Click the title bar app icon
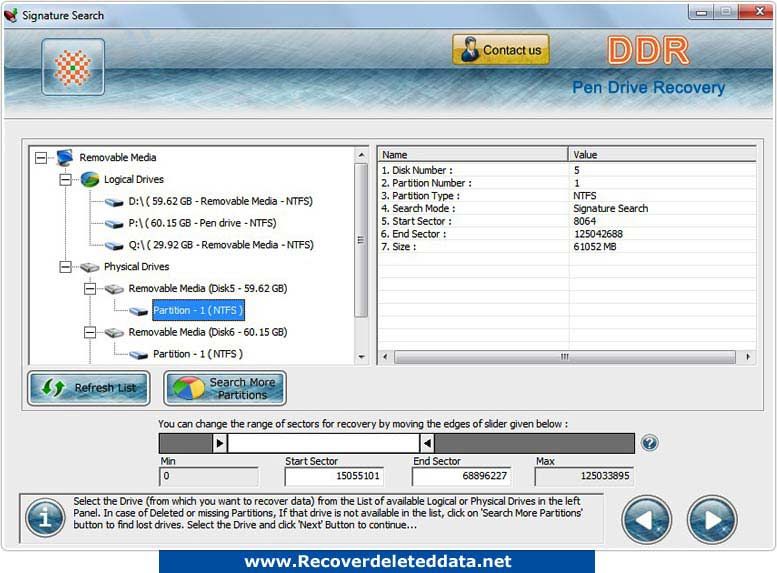The height and width of the screenshot is (573, 777). point(11,15)
